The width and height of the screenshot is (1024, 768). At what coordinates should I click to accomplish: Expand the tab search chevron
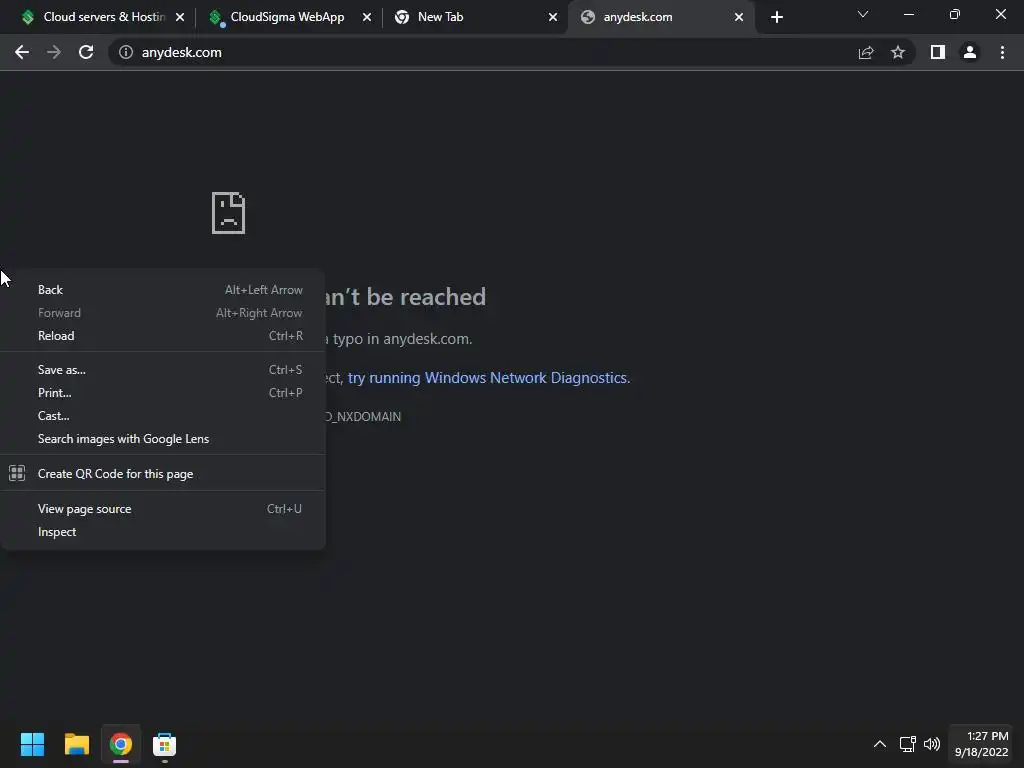click(x=863, y=14)
